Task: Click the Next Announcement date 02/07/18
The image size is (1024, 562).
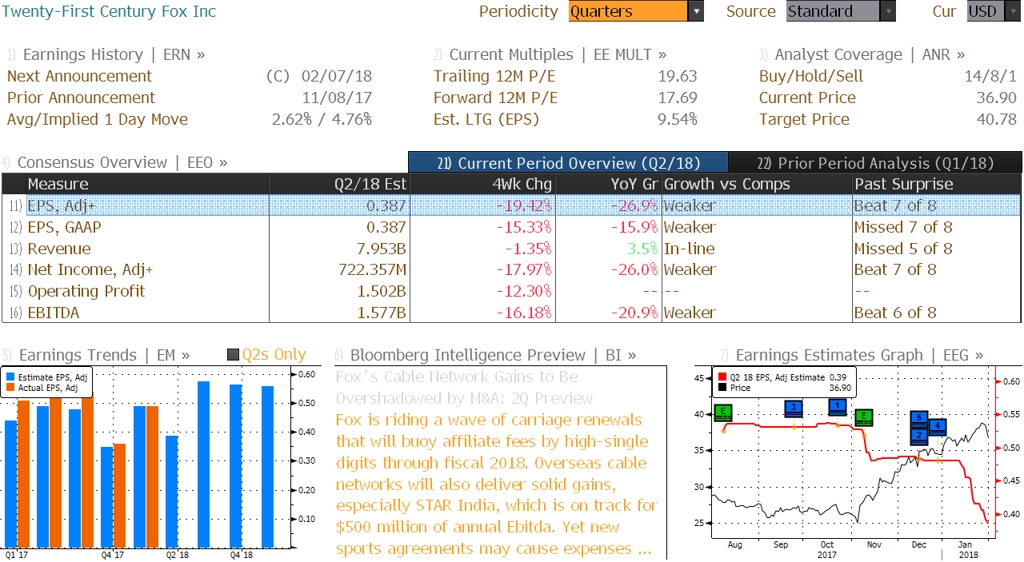Action: [337, 76]
